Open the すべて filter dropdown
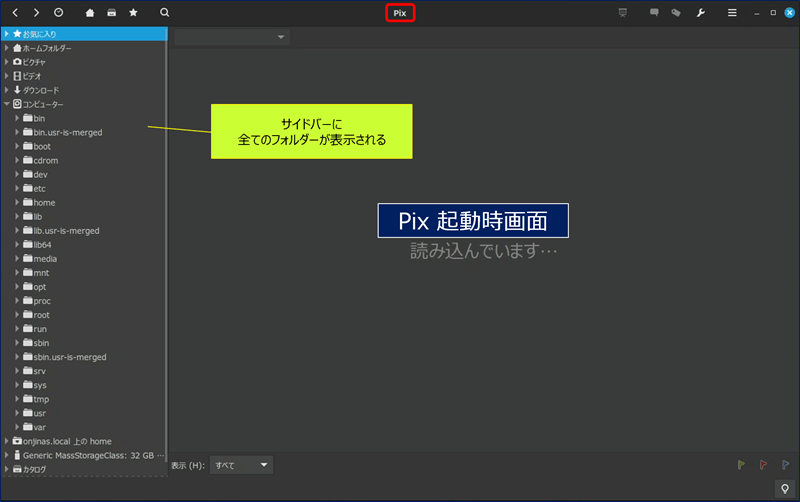This screenshot has height=502, width=800. click(x=241, y=465)
